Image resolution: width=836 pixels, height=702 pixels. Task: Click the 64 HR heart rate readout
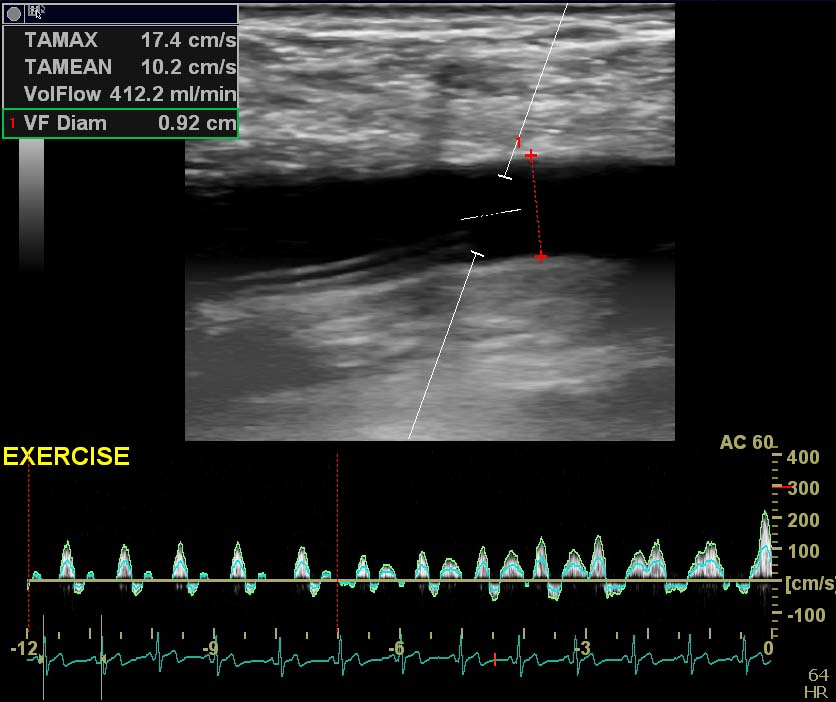click(x=818, y=684)
